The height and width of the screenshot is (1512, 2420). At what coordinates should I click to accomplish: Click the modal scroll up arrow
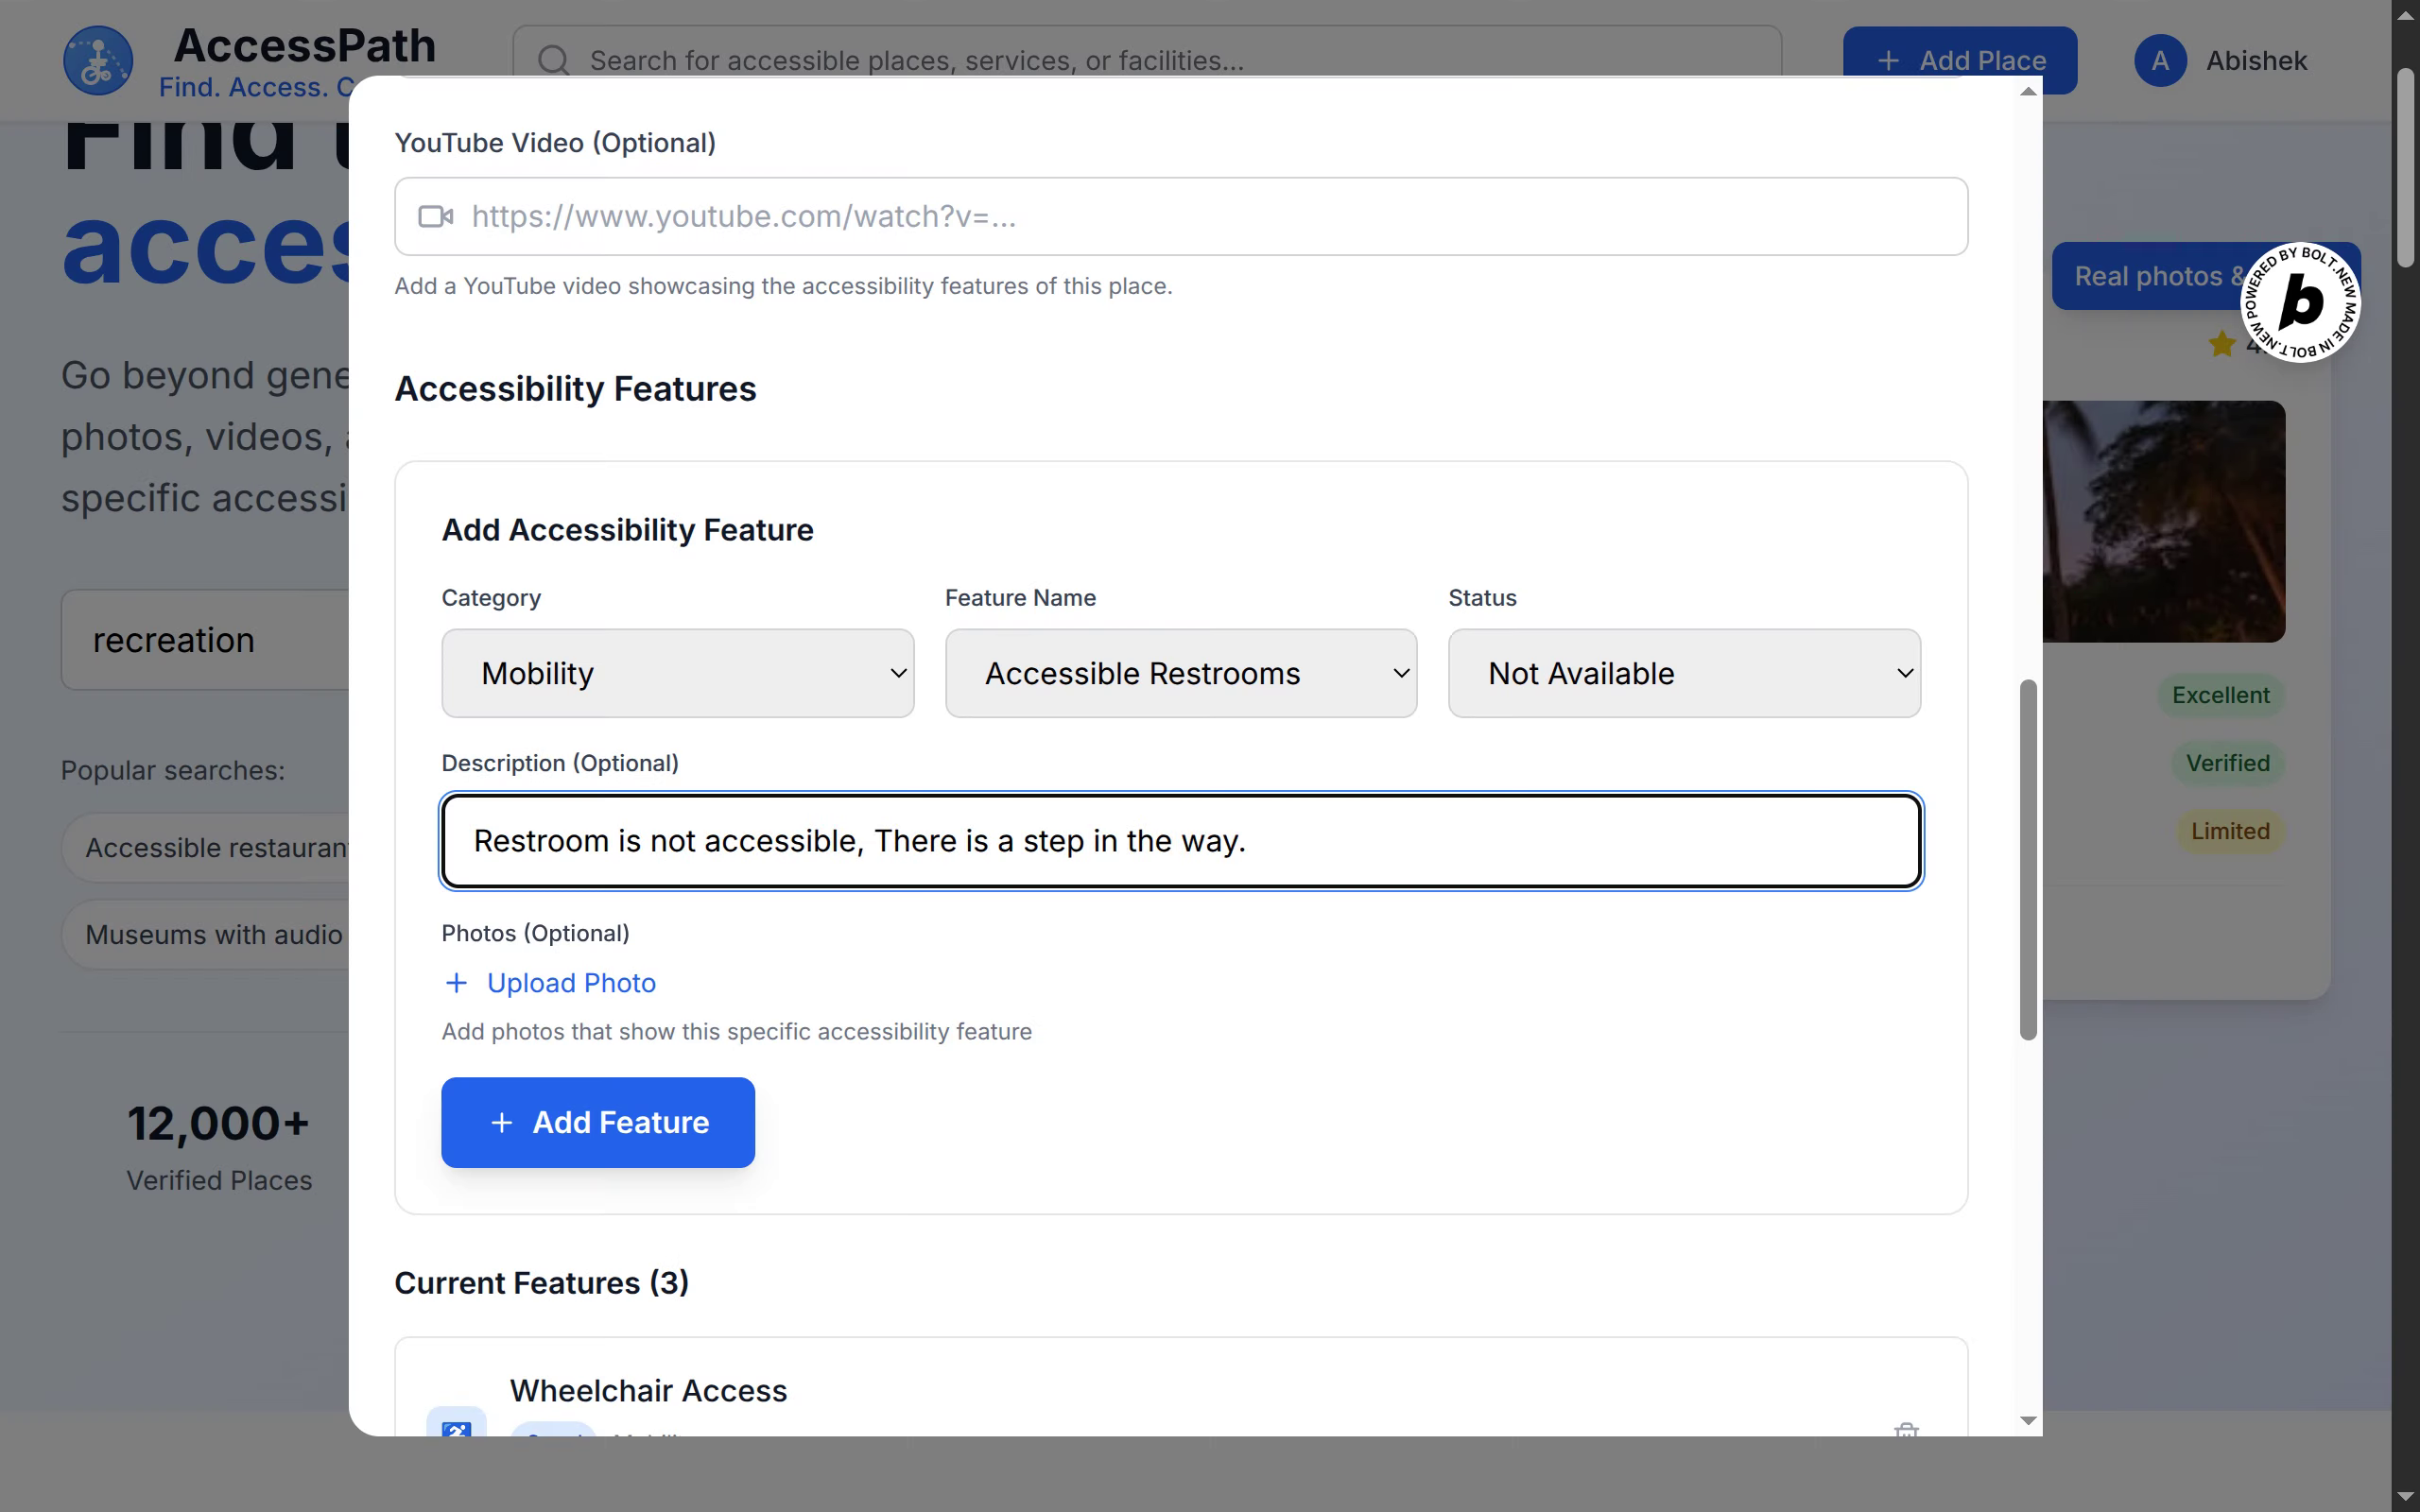2027,91
